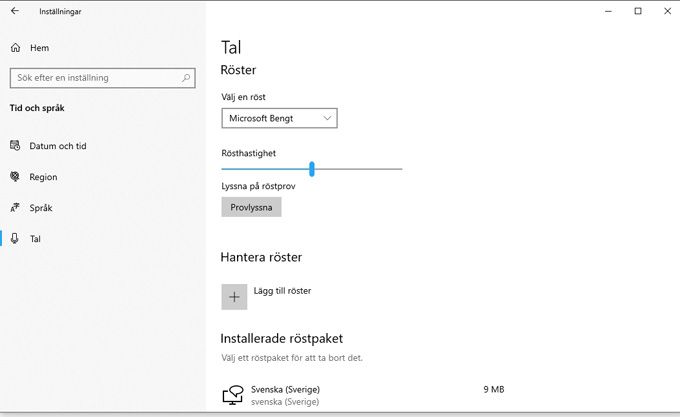Click the plus button for Lägg till röster
The image size is (680, 417).
tap(234, 297)
